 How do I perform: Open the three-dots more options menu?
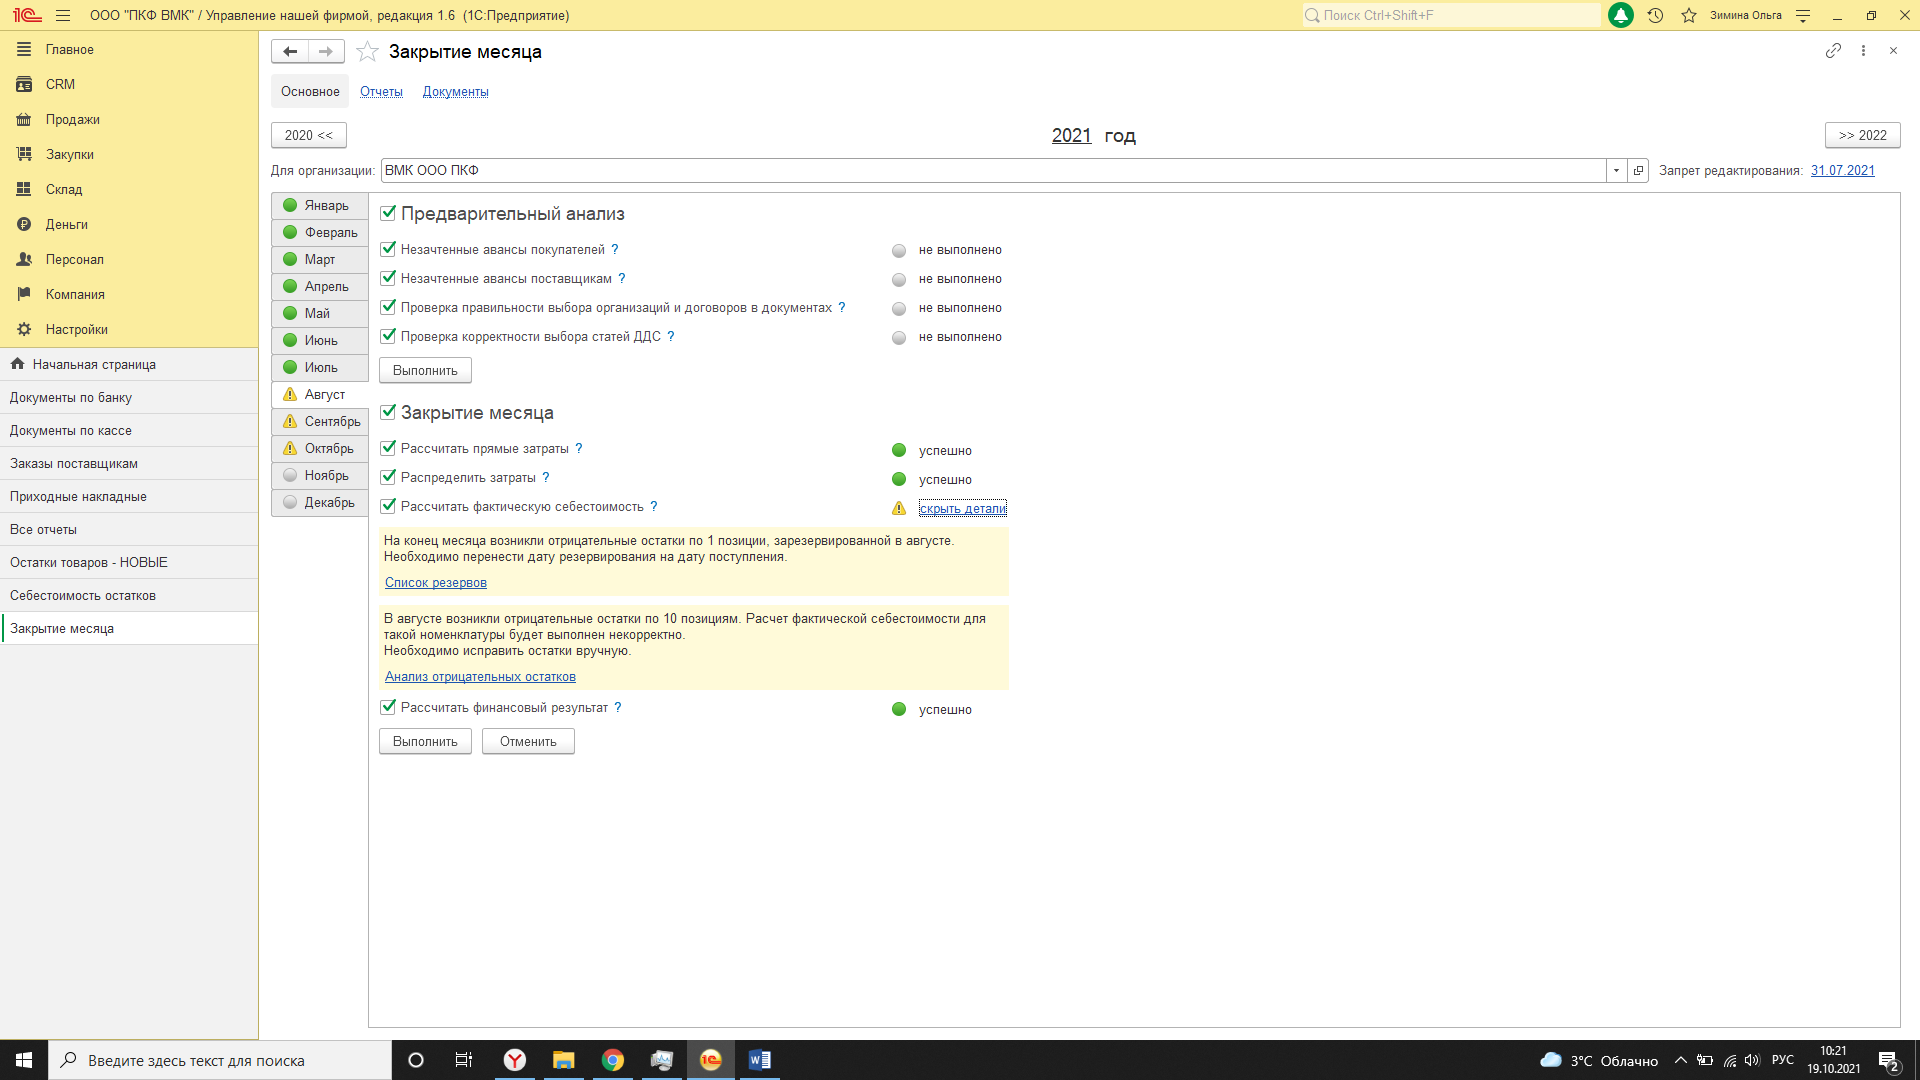1863,51
